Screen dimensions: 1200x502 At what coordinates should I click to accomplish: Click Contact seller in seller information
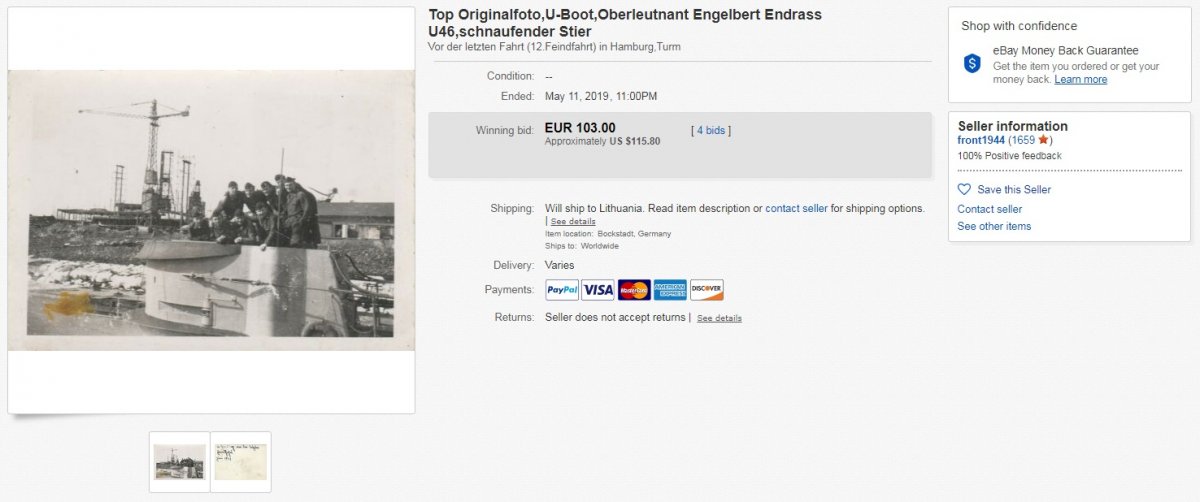point(989,209)
